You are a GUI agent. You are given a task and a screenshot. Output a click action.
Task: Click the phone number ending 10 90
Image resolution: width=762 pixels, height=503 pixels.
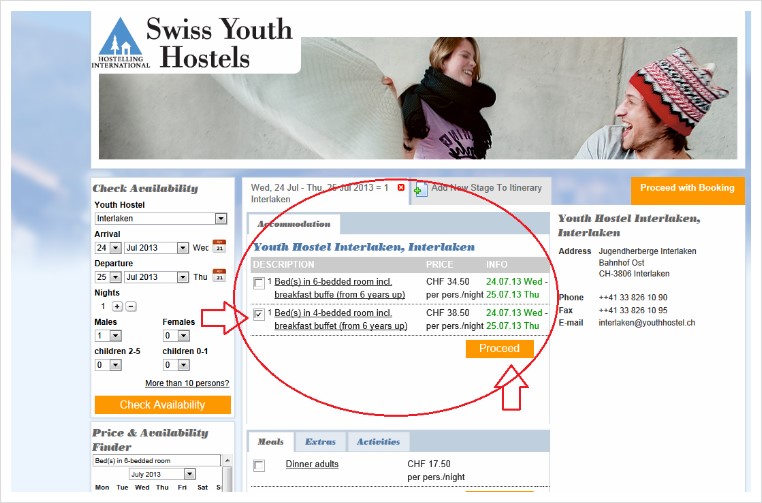tap(633, 297)
